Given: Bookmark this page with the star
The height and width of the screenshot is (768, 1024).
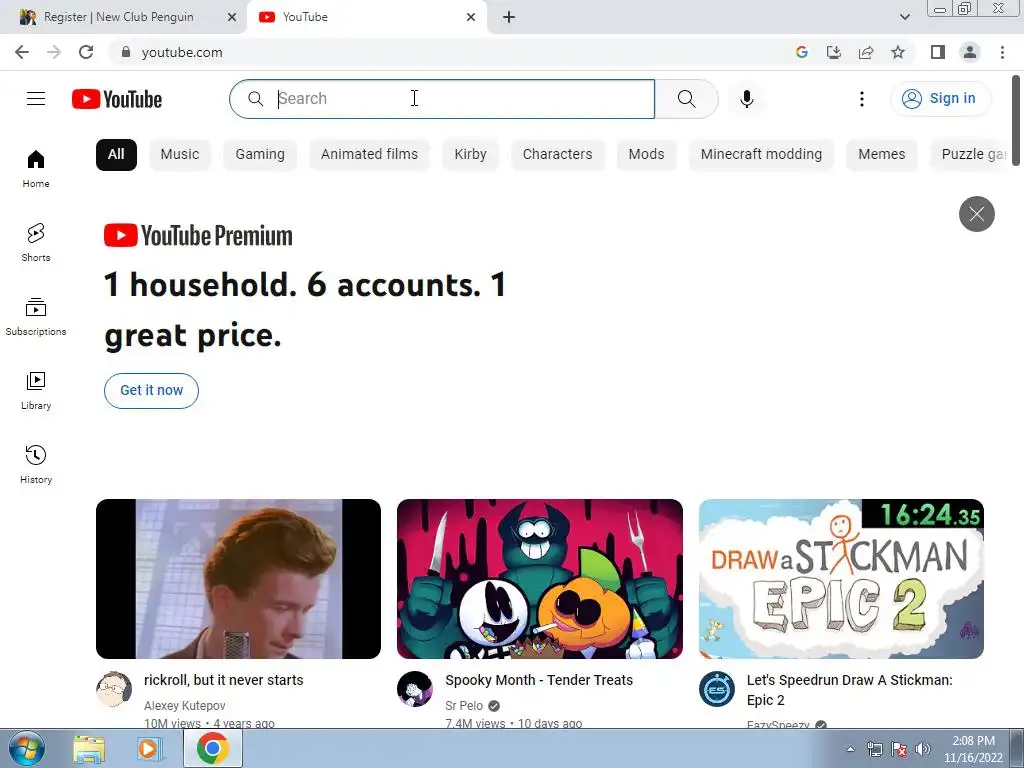Looking at the screenshot, I should pos(898,52).
